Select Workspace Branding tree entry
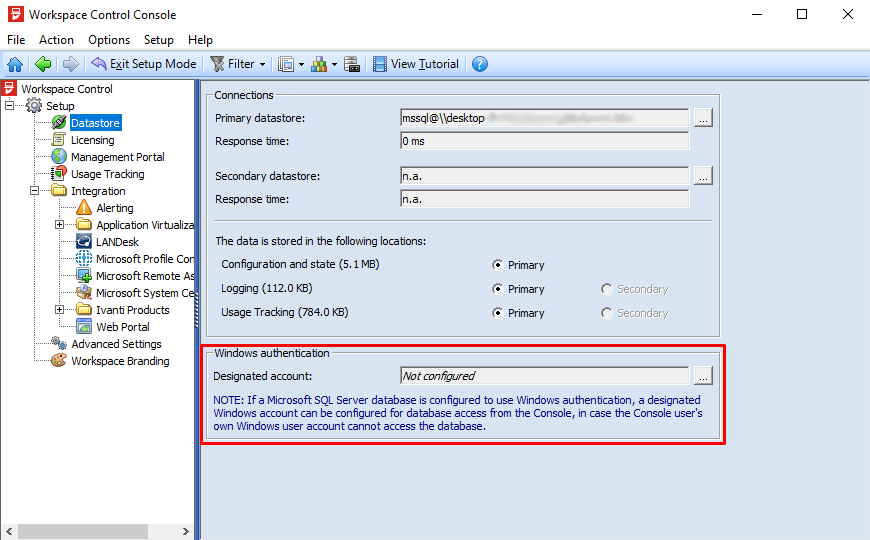870x540 pixels. click(x=120, y=361)
